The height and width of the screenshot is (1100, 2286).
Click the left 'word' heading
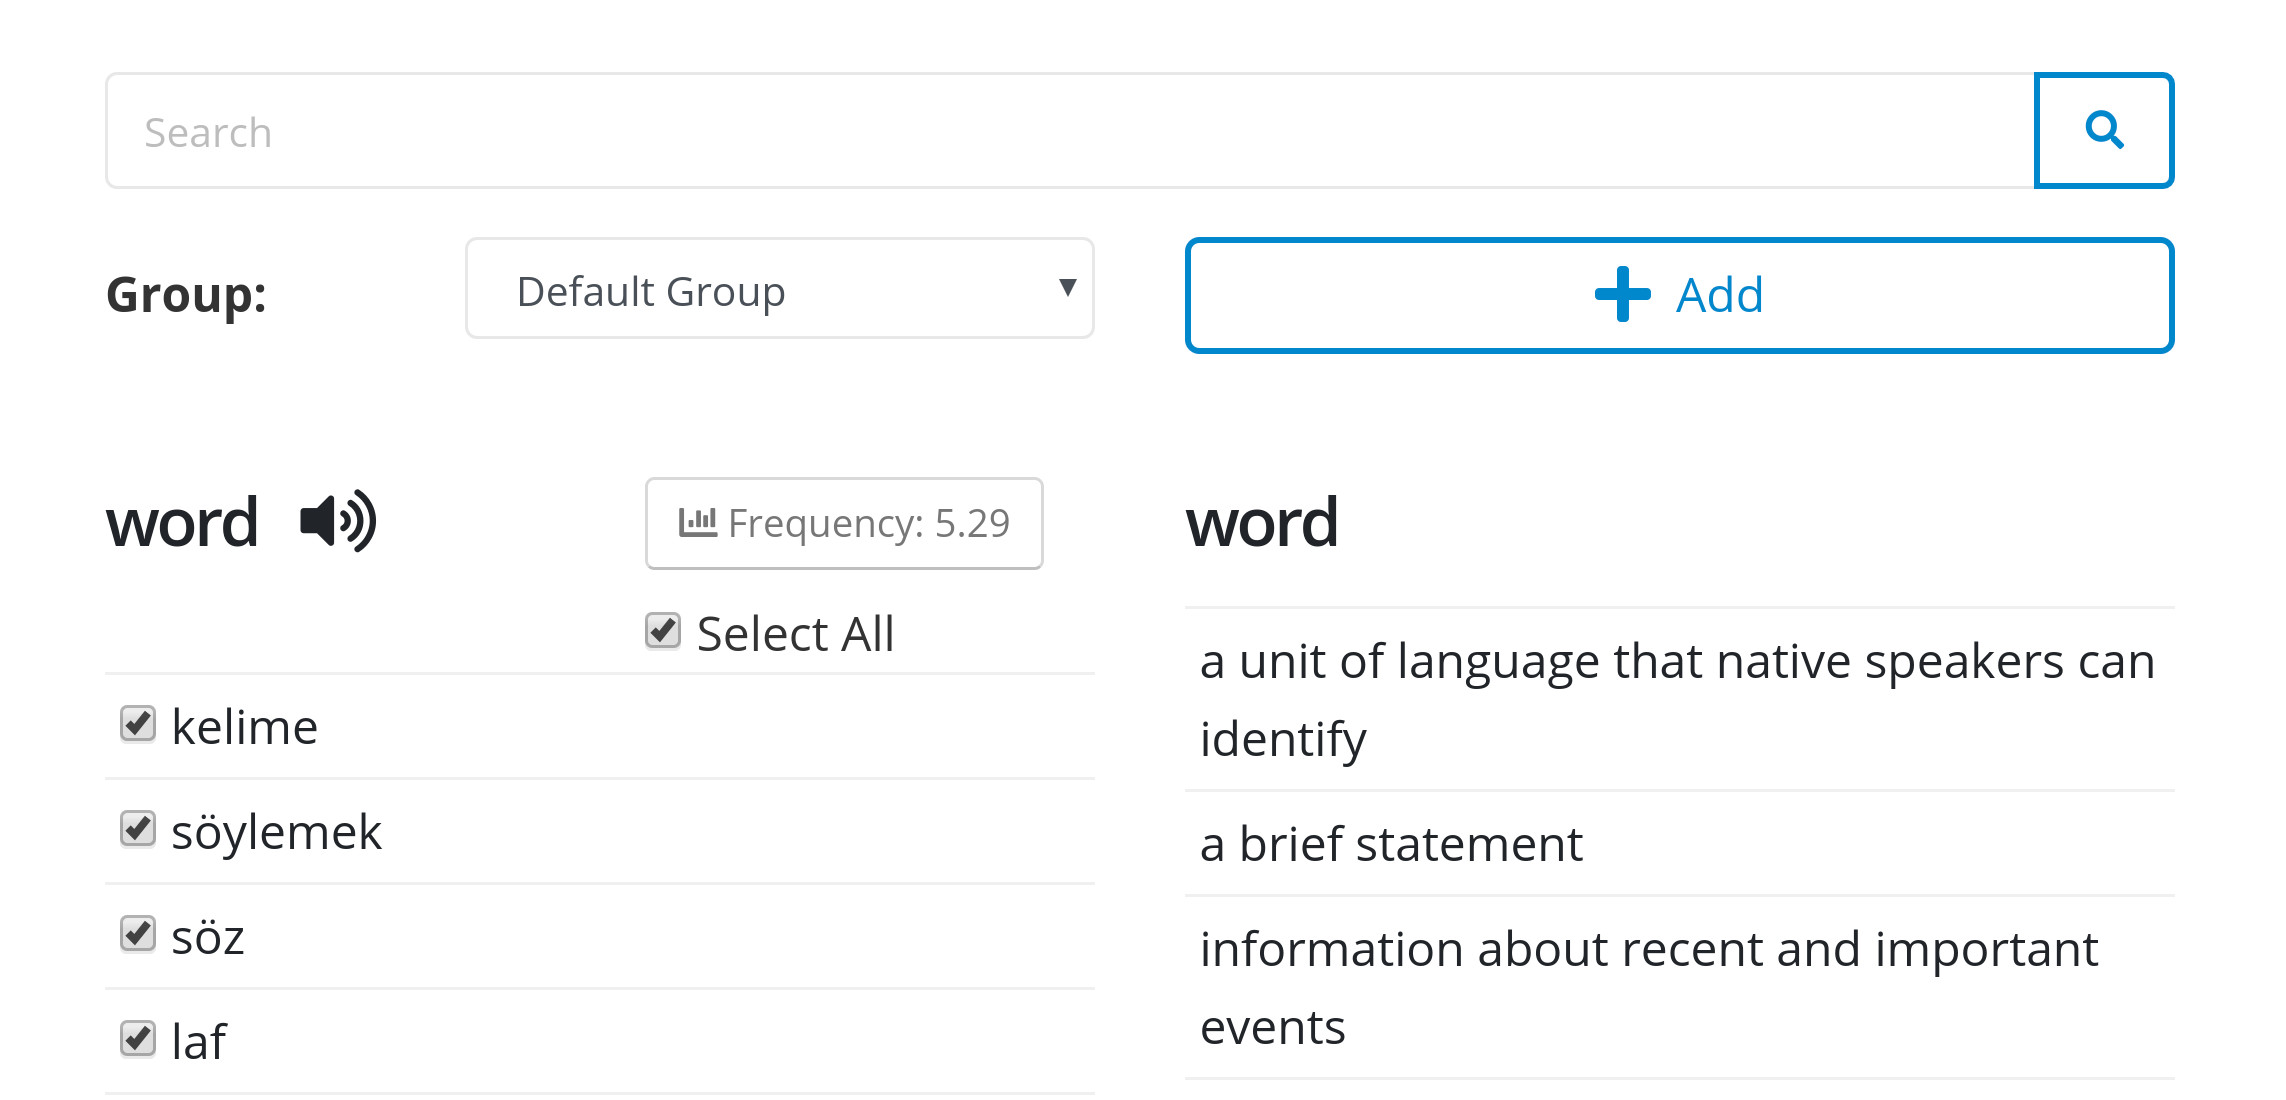[x=182, y=522]
